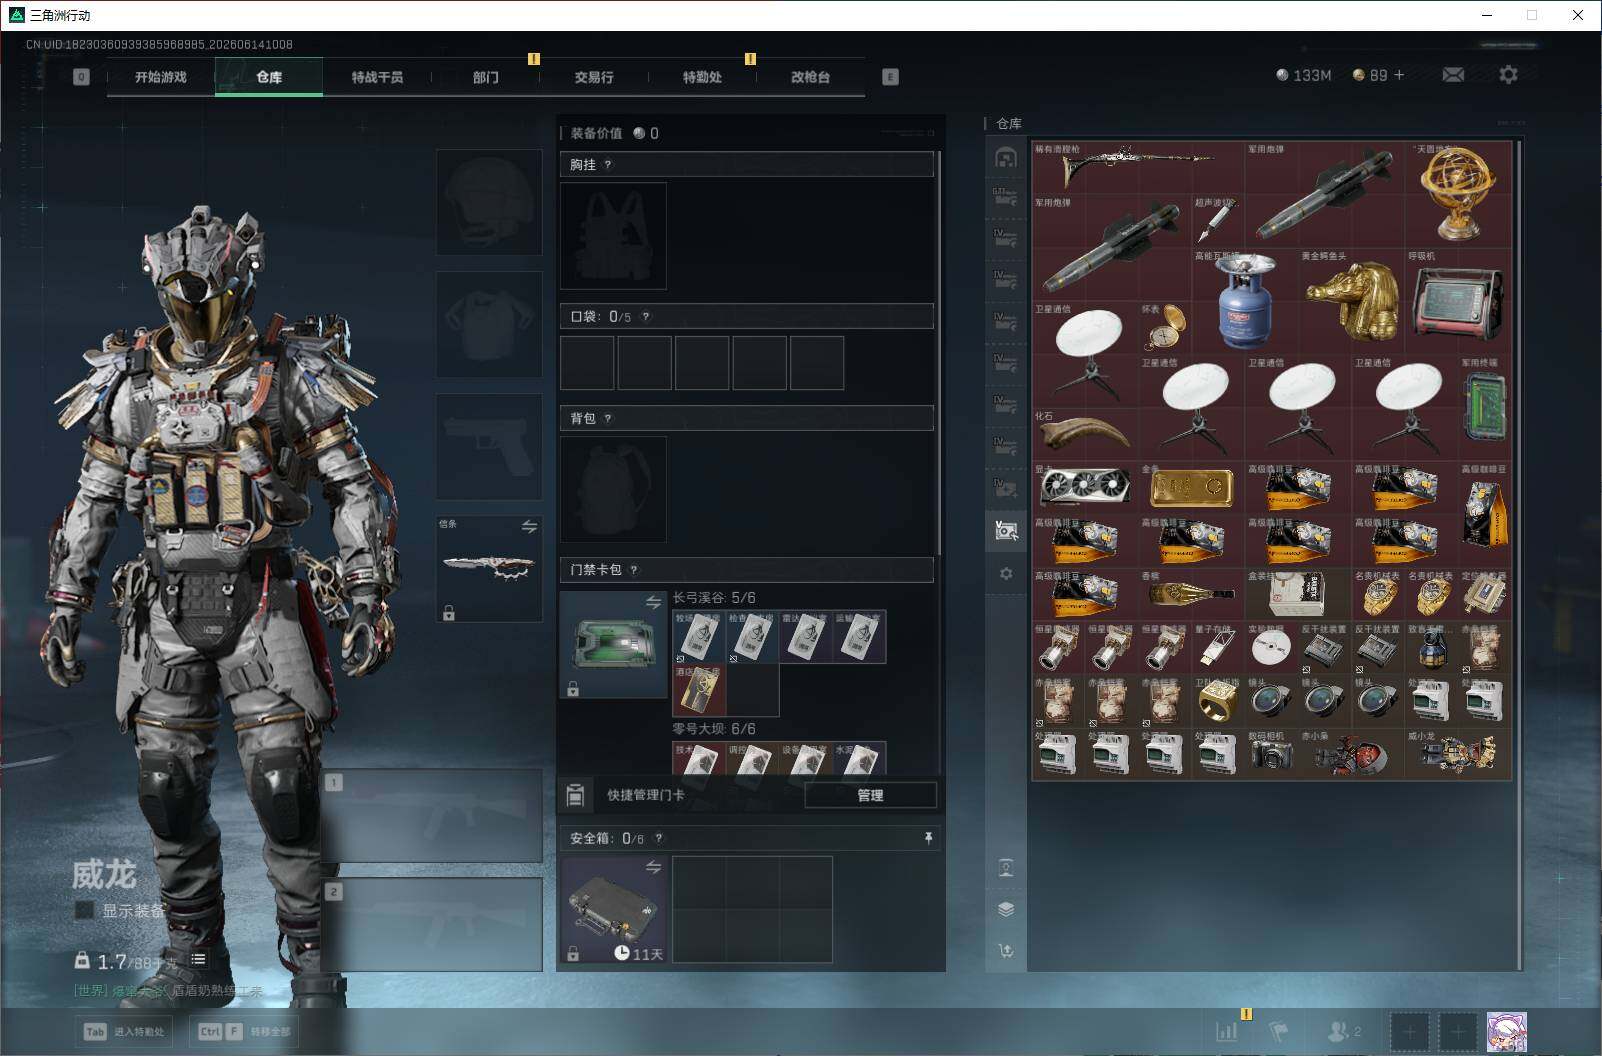The image size is (1602, 1056).
Task: Swap the melee knife via its arrows icon
Action: coord(529,526)
